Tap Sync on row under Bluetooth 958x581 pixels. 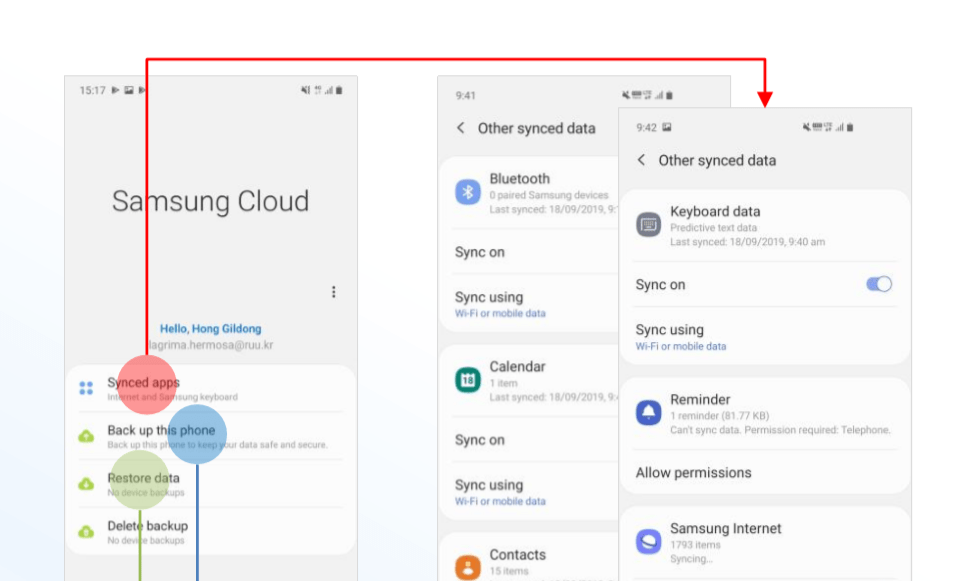(480, 252)
